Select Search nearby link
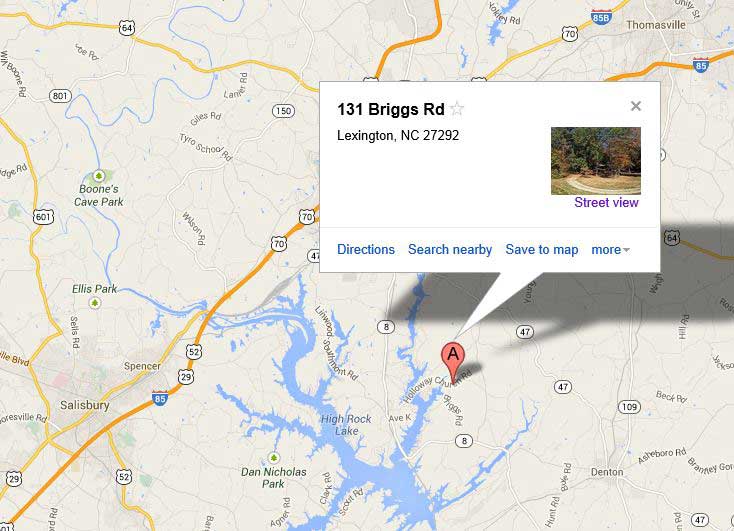This screenshot has height=531, width=734. click(449, 250)
